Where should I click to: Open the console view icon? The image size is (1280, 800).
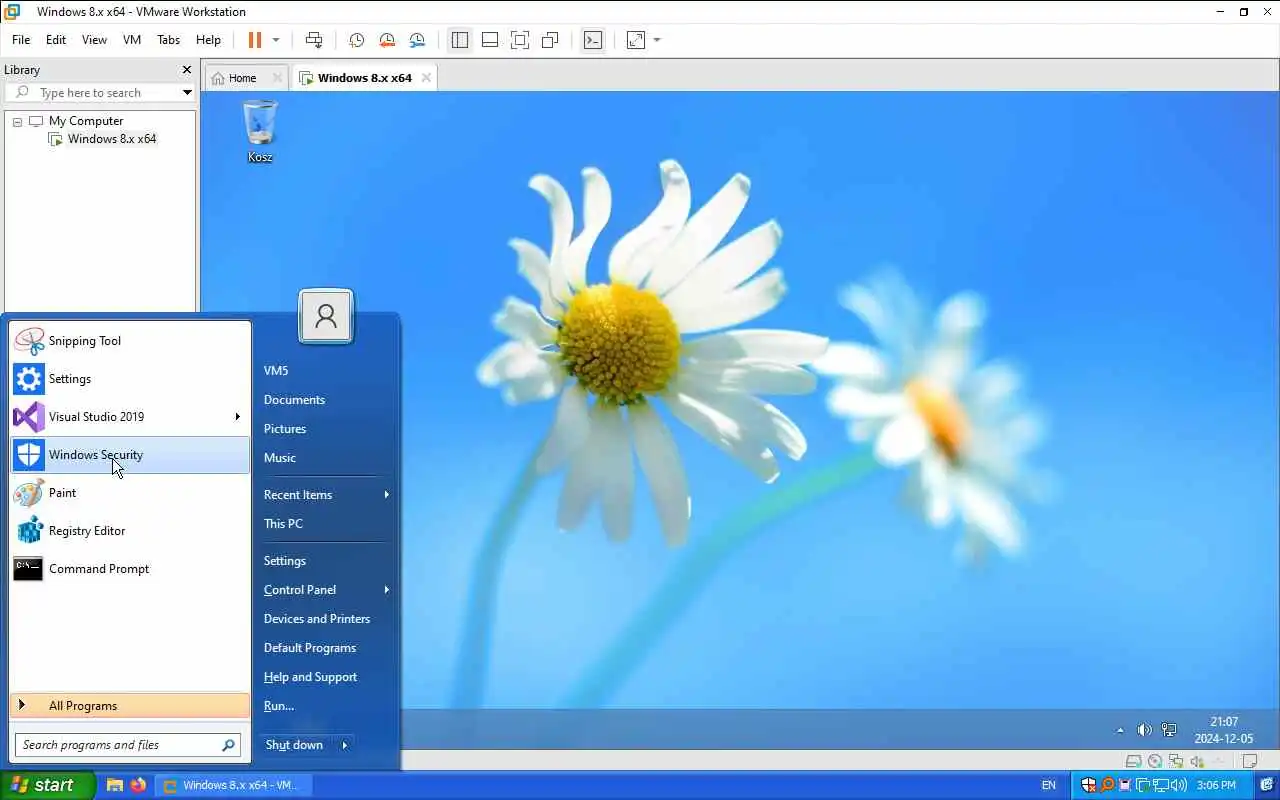593,40
